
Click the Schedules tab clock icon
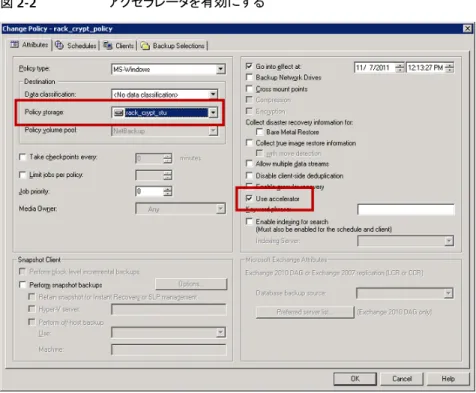59,45
